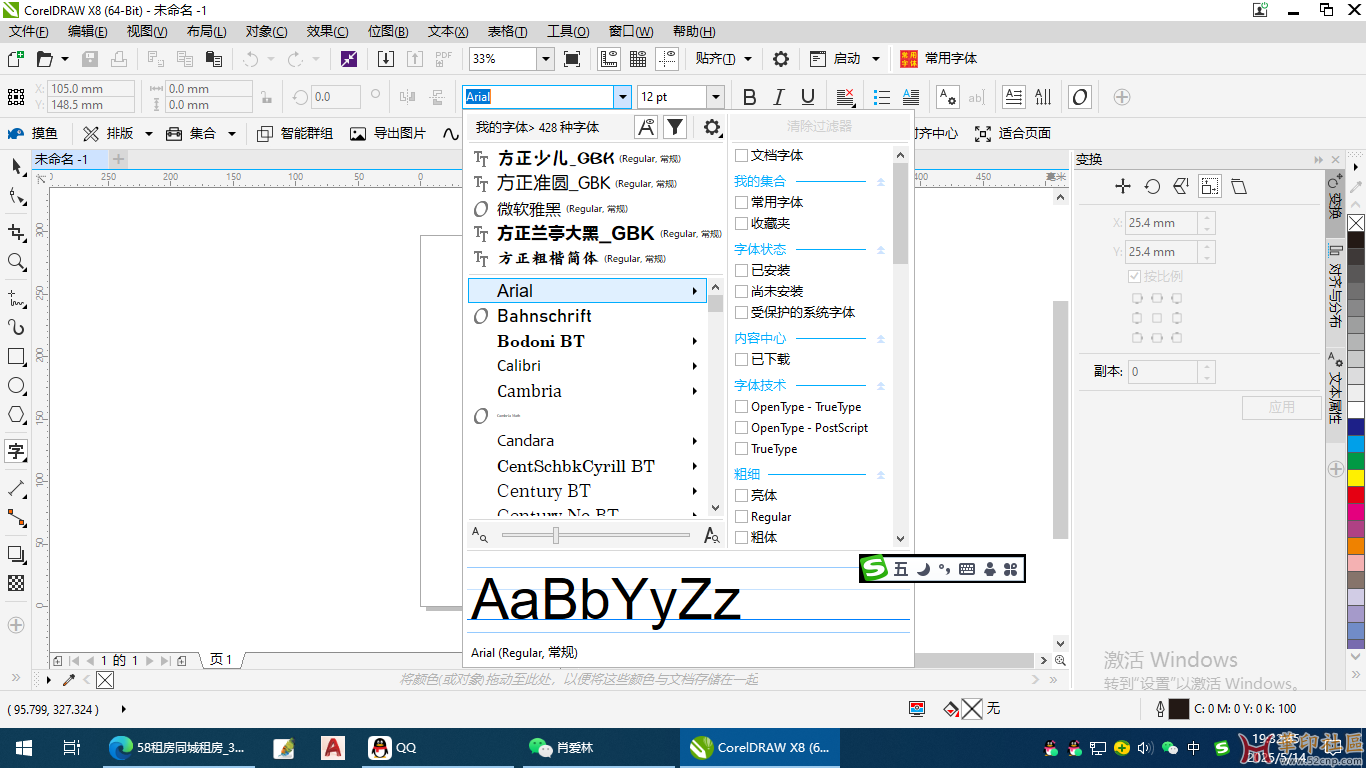1366x768 pixels.
Task: Click the 常用字体 toolbar button
Action: [x=939, y=59]
